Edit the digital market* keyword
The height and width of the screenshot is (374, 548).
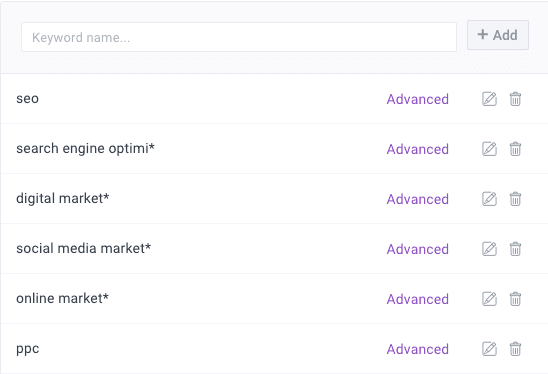(x=489, y=199)
